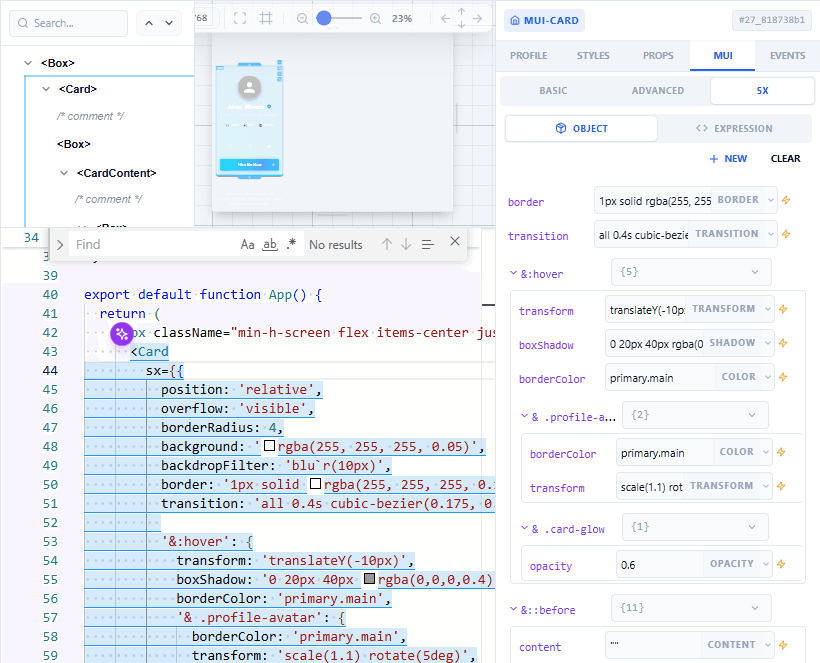Click the CLEAR button
Image resolution: width=820 pixels, height=663 pixels.
point(785,158)
